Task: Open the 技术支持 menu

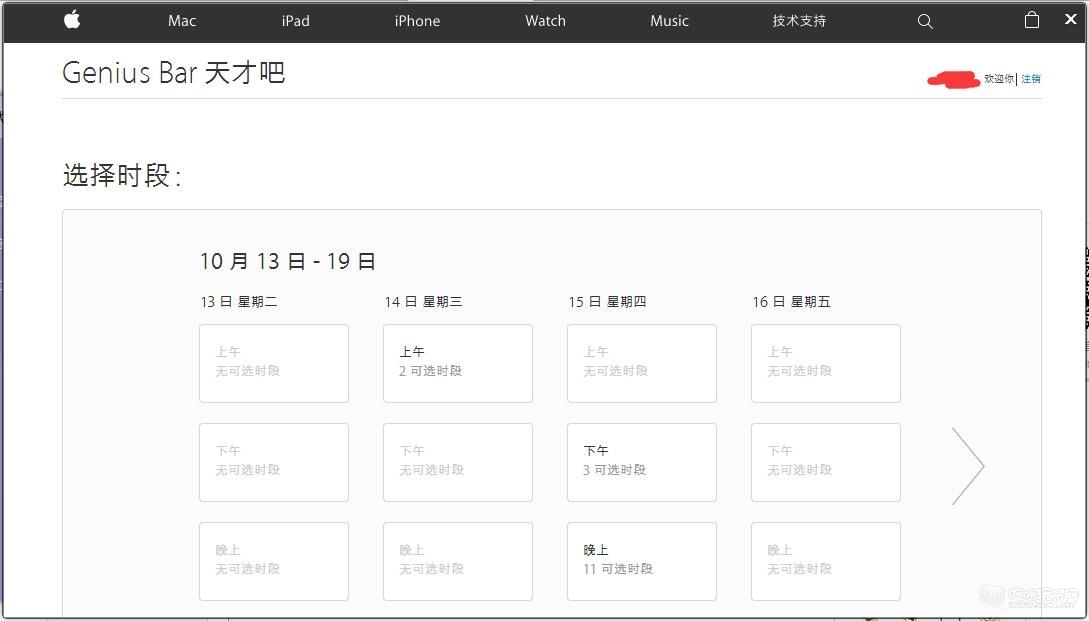Action: (x=799, y=21)
